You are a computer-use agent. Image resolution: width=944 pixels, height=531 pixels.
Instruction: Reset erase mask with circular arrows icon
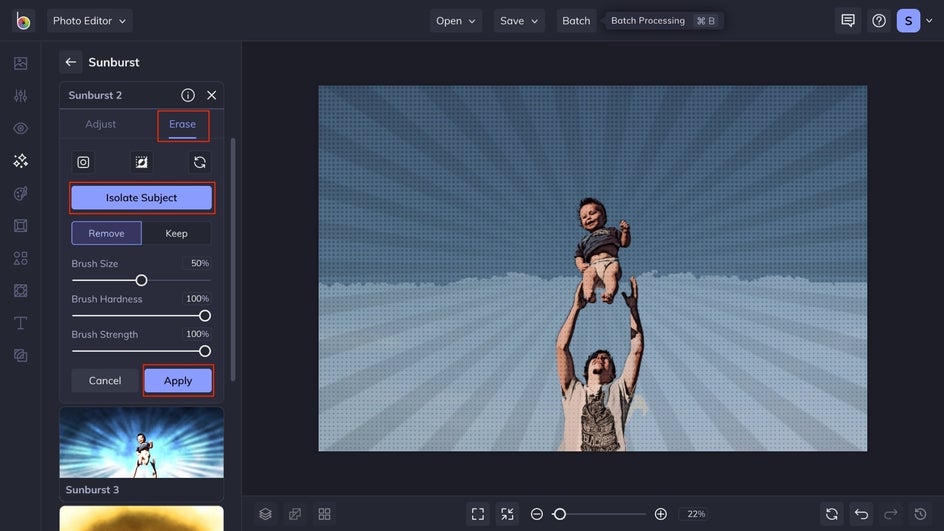click(x=199, y=162)
